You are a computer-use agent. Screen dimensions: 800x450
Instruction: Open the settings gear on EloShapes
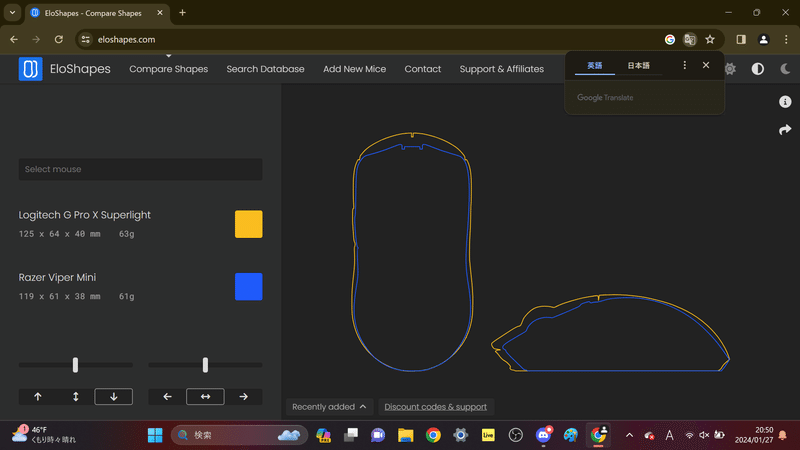click(730, 69)
